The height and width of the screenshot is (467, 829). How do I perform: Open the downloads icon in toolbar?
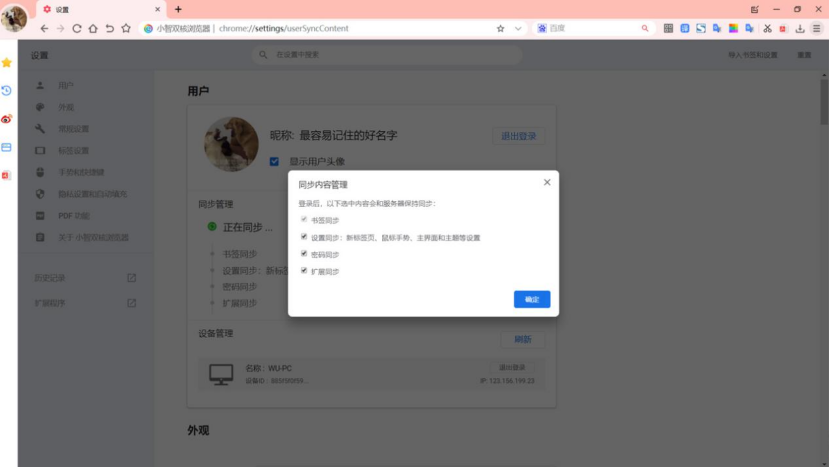pyautogui.click(x=800, y=29)
